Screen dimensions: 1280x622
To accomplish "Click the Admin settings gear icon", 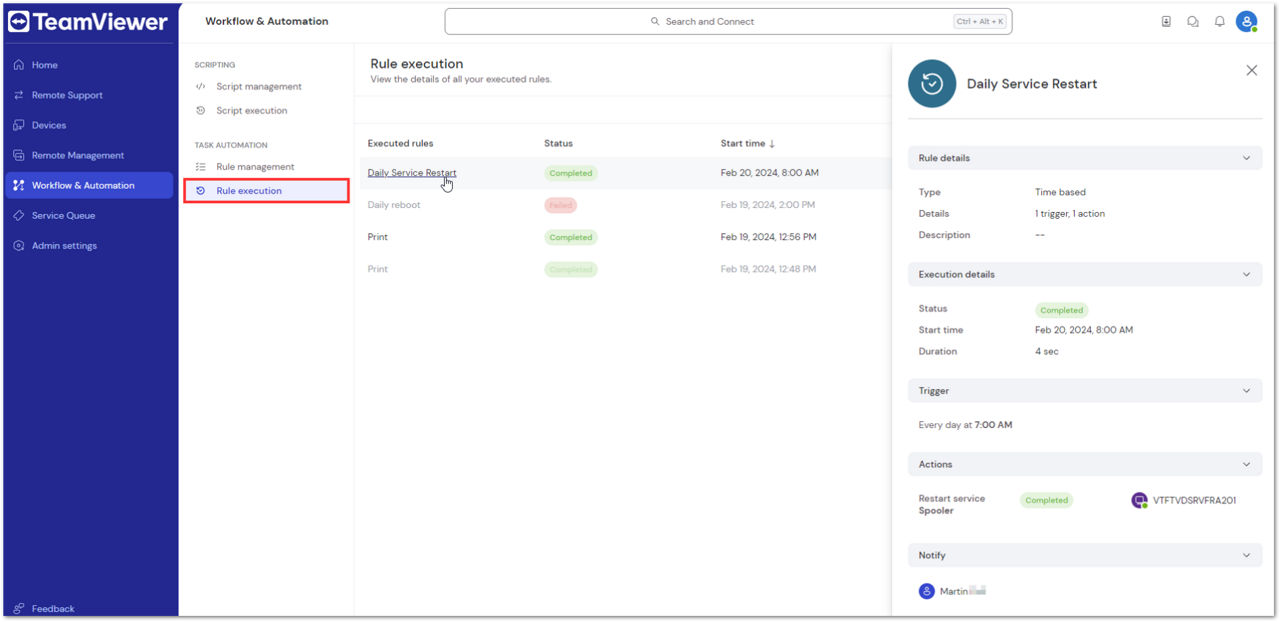I will 19,245.
